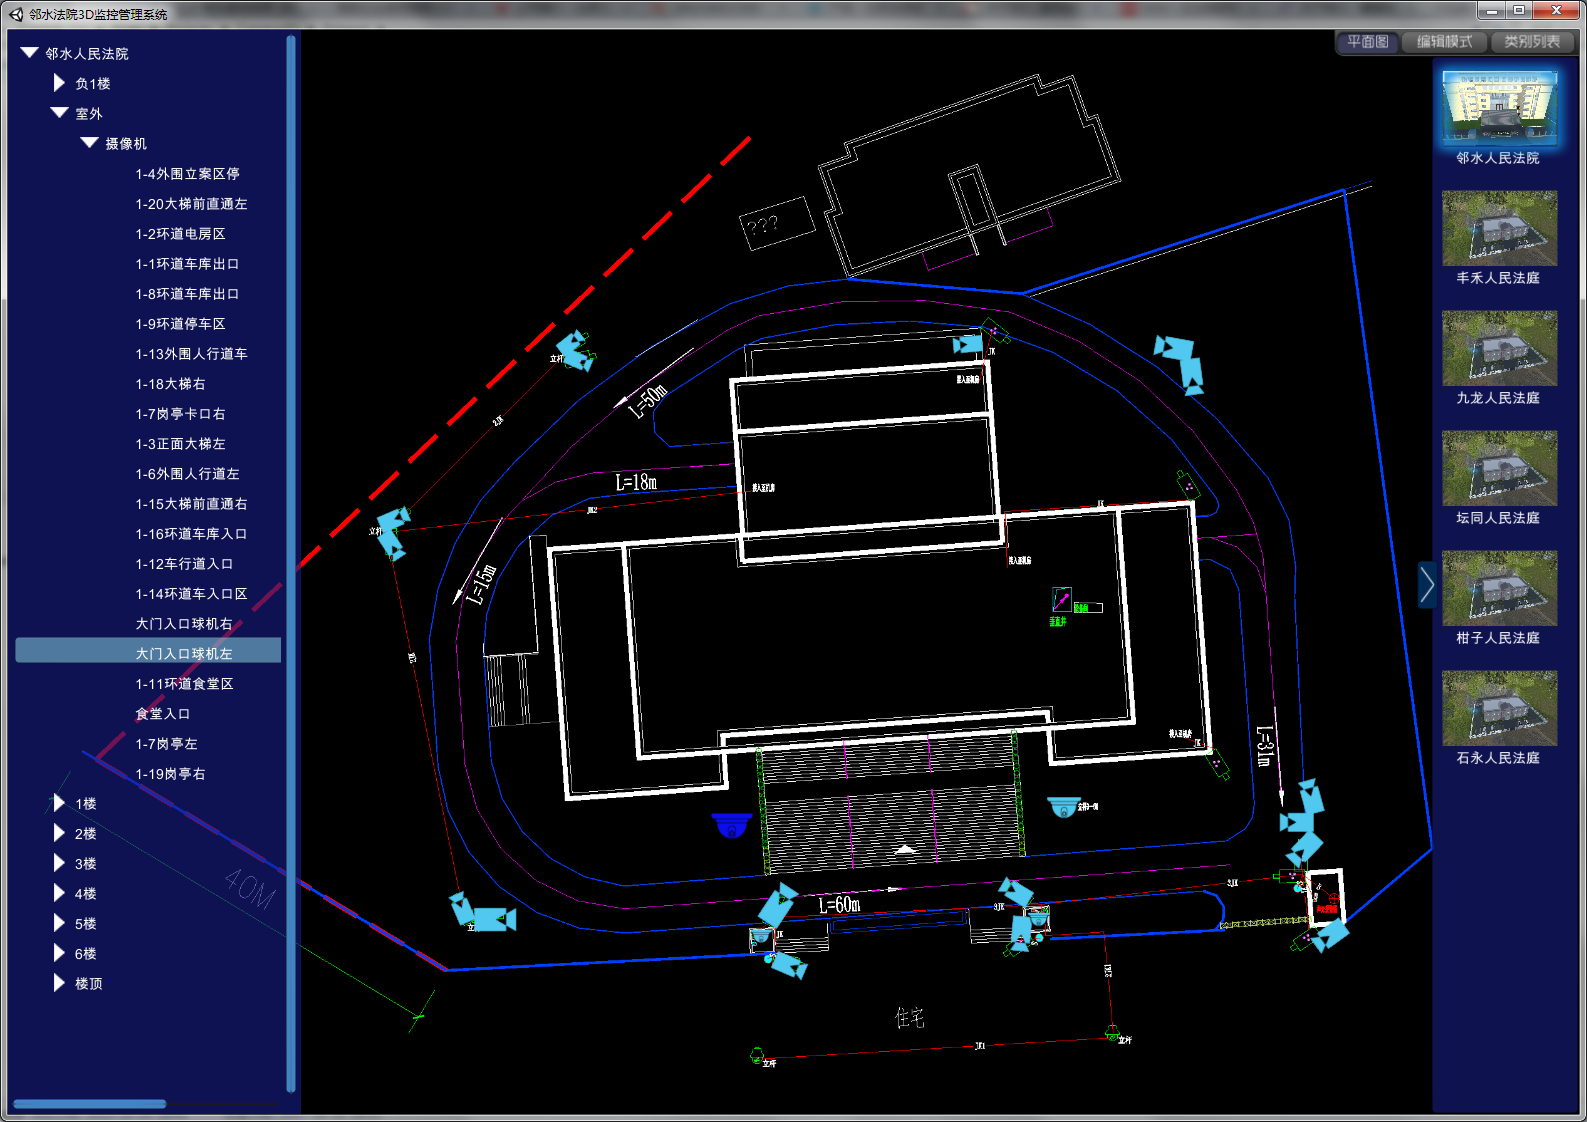Open 九龙人民法庭 thumbnail
This screenshot has width=1587, height=1122.
coord(1499,348)
